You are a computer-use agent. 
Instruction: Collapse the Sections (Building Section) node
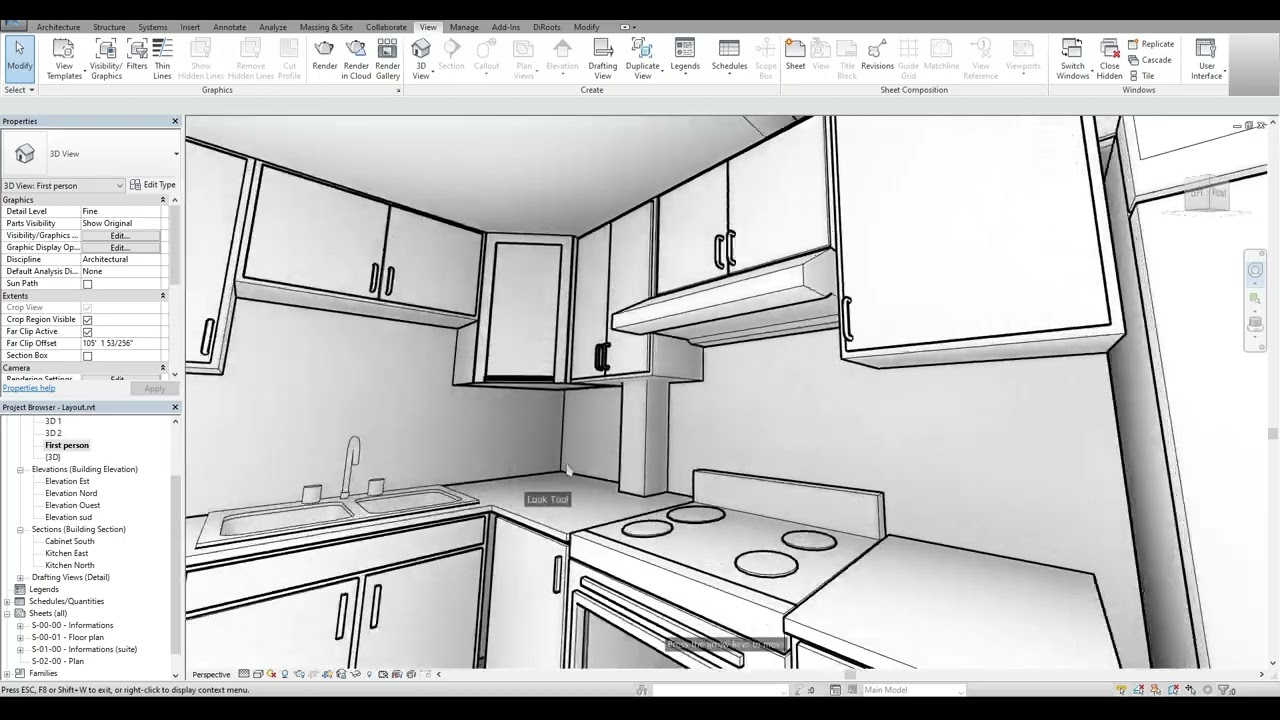pyautogui.click(x=20, y=529)
